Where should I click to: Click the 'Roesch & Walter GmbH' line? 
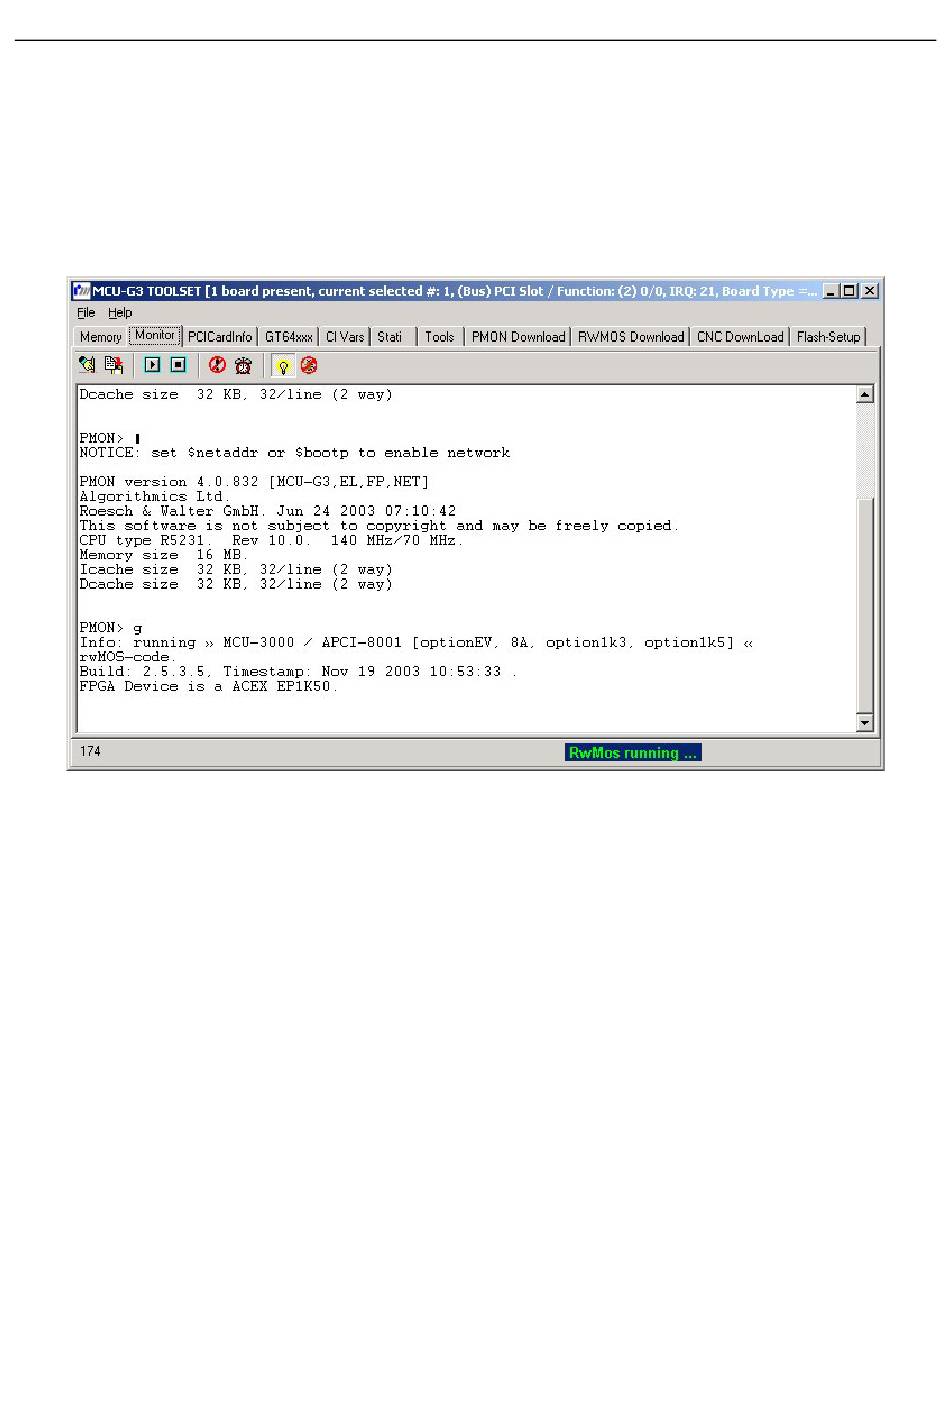click(x=268, y=511)
